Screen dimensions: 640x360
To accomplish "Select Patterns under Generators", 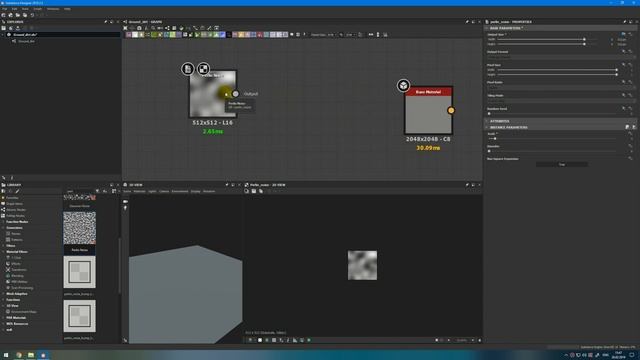I will tap(17, 240).
